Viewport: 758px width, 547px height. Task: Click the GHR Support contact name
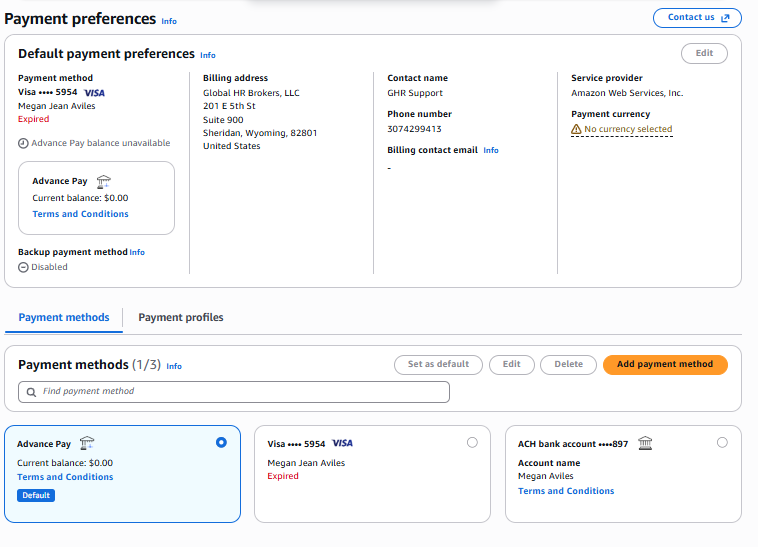(x=415, y=93)
